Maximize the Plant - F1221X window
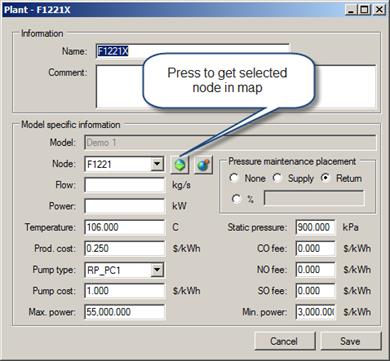Image resolution: width=390 pixels, height=361 pixels. point(364,10)
